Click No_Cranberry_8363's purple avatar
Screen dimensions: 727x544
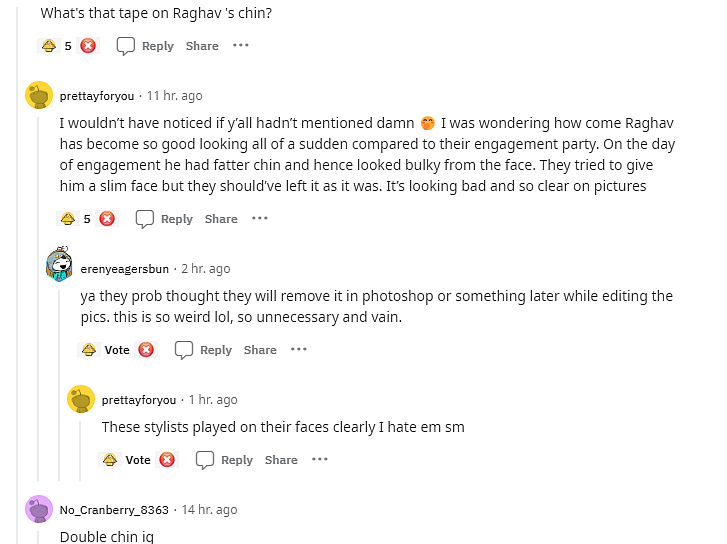[x=39, y=509]
